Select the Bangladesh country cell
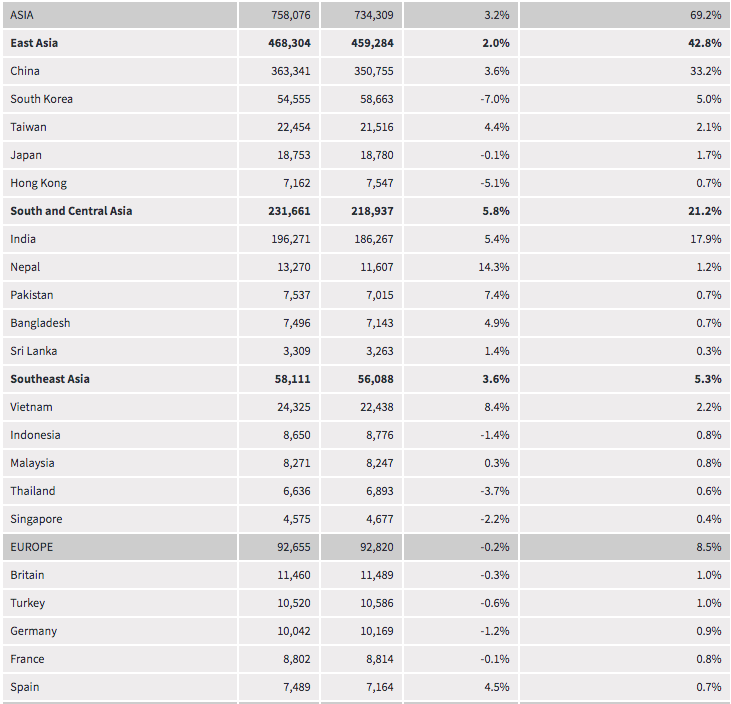The image size is (731, 704). (x=40, y=323)
